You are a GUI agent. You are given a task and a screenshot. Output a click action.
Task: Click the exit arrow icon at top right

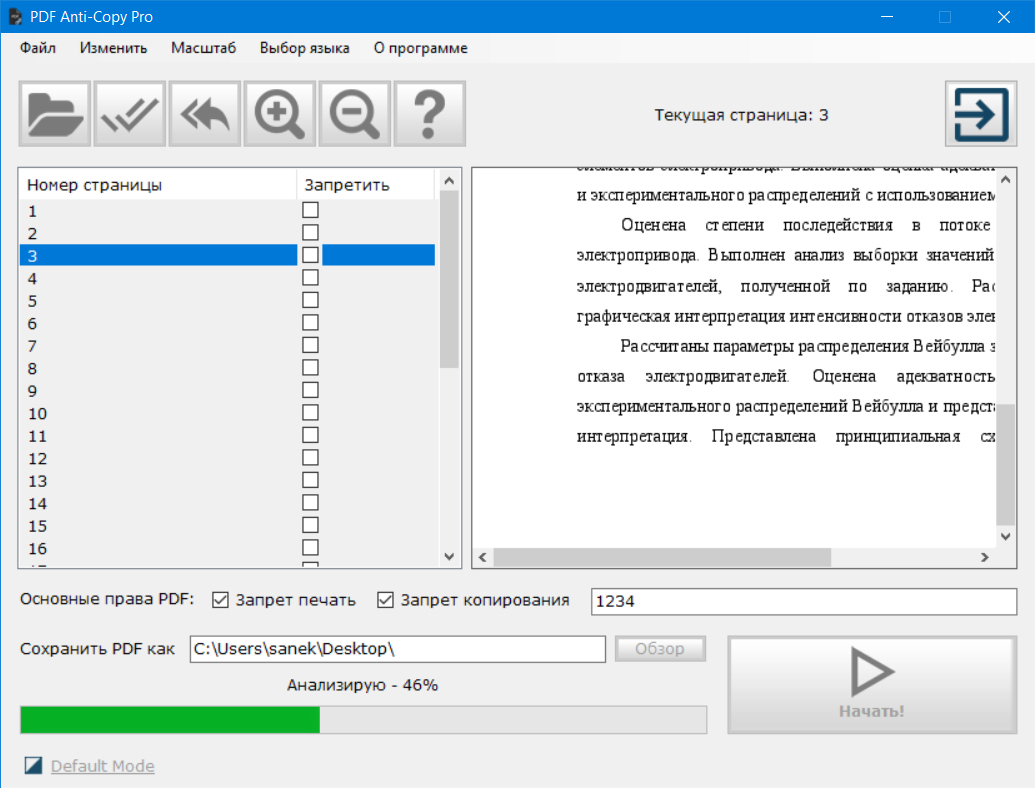click(974, 115)
